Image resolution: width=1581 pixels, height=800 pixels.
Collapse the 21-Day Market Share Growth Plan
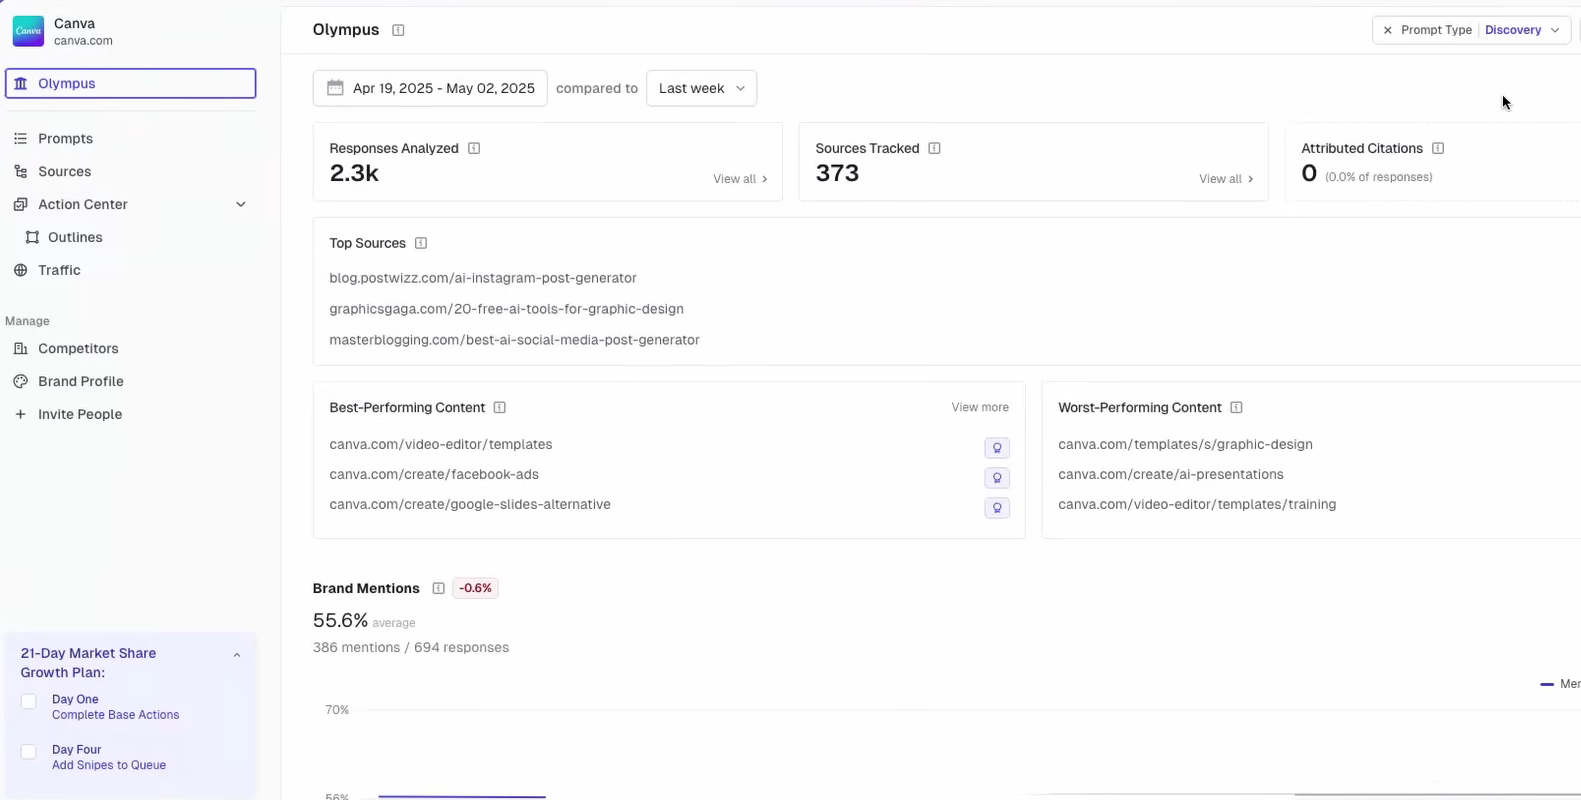coord(237,655)
